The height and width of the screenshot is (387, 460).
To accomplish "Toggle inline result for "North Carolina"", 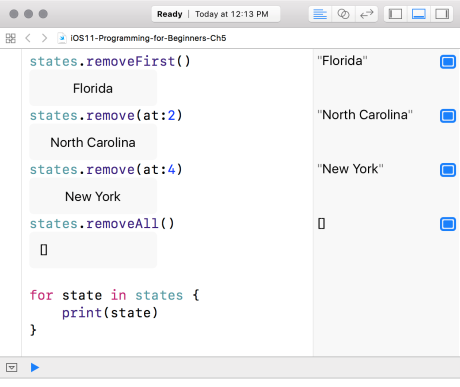I will [x=448, y=116].
